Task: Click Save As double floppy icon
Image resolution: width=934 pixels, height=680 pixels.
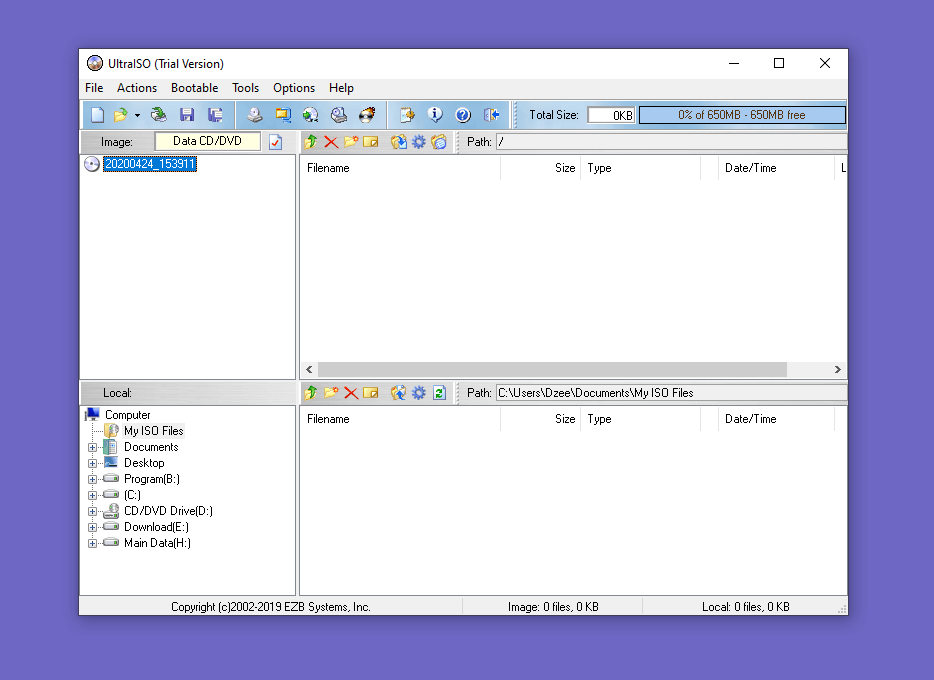Action: click(x=215, y=115)
